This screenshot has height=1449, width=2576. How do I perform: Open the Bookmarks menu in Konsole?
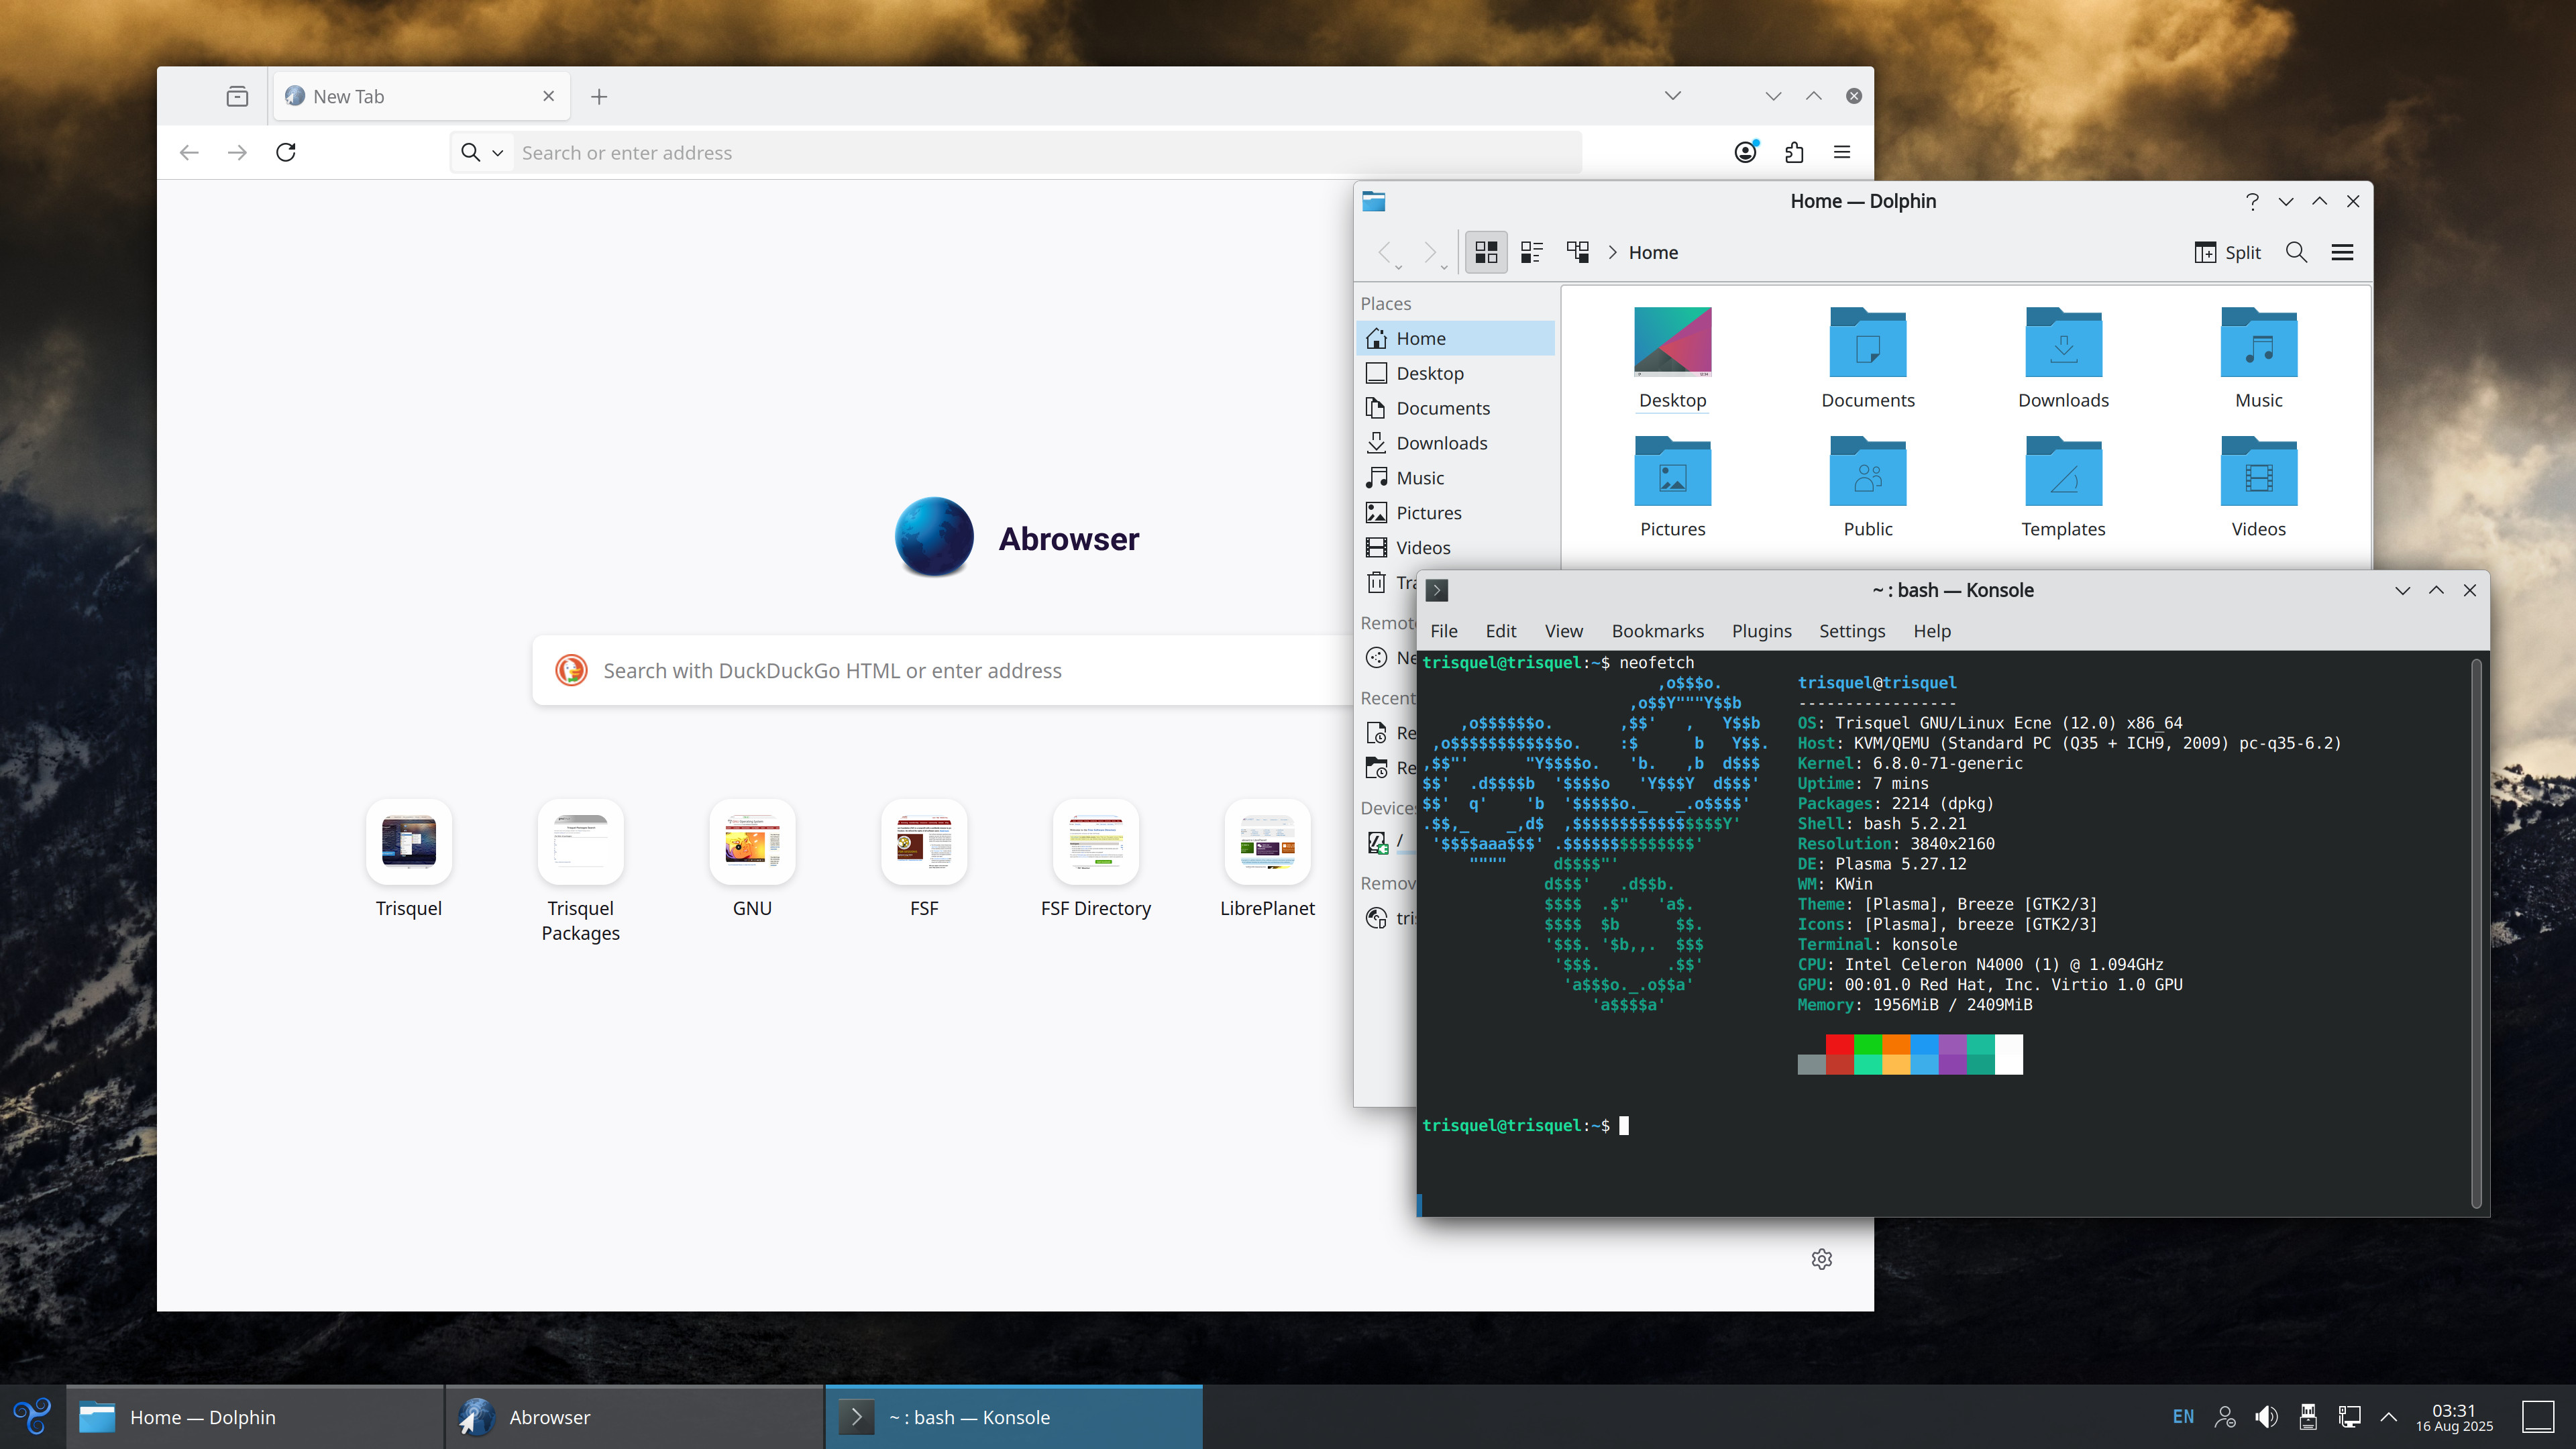point(1658,631)
